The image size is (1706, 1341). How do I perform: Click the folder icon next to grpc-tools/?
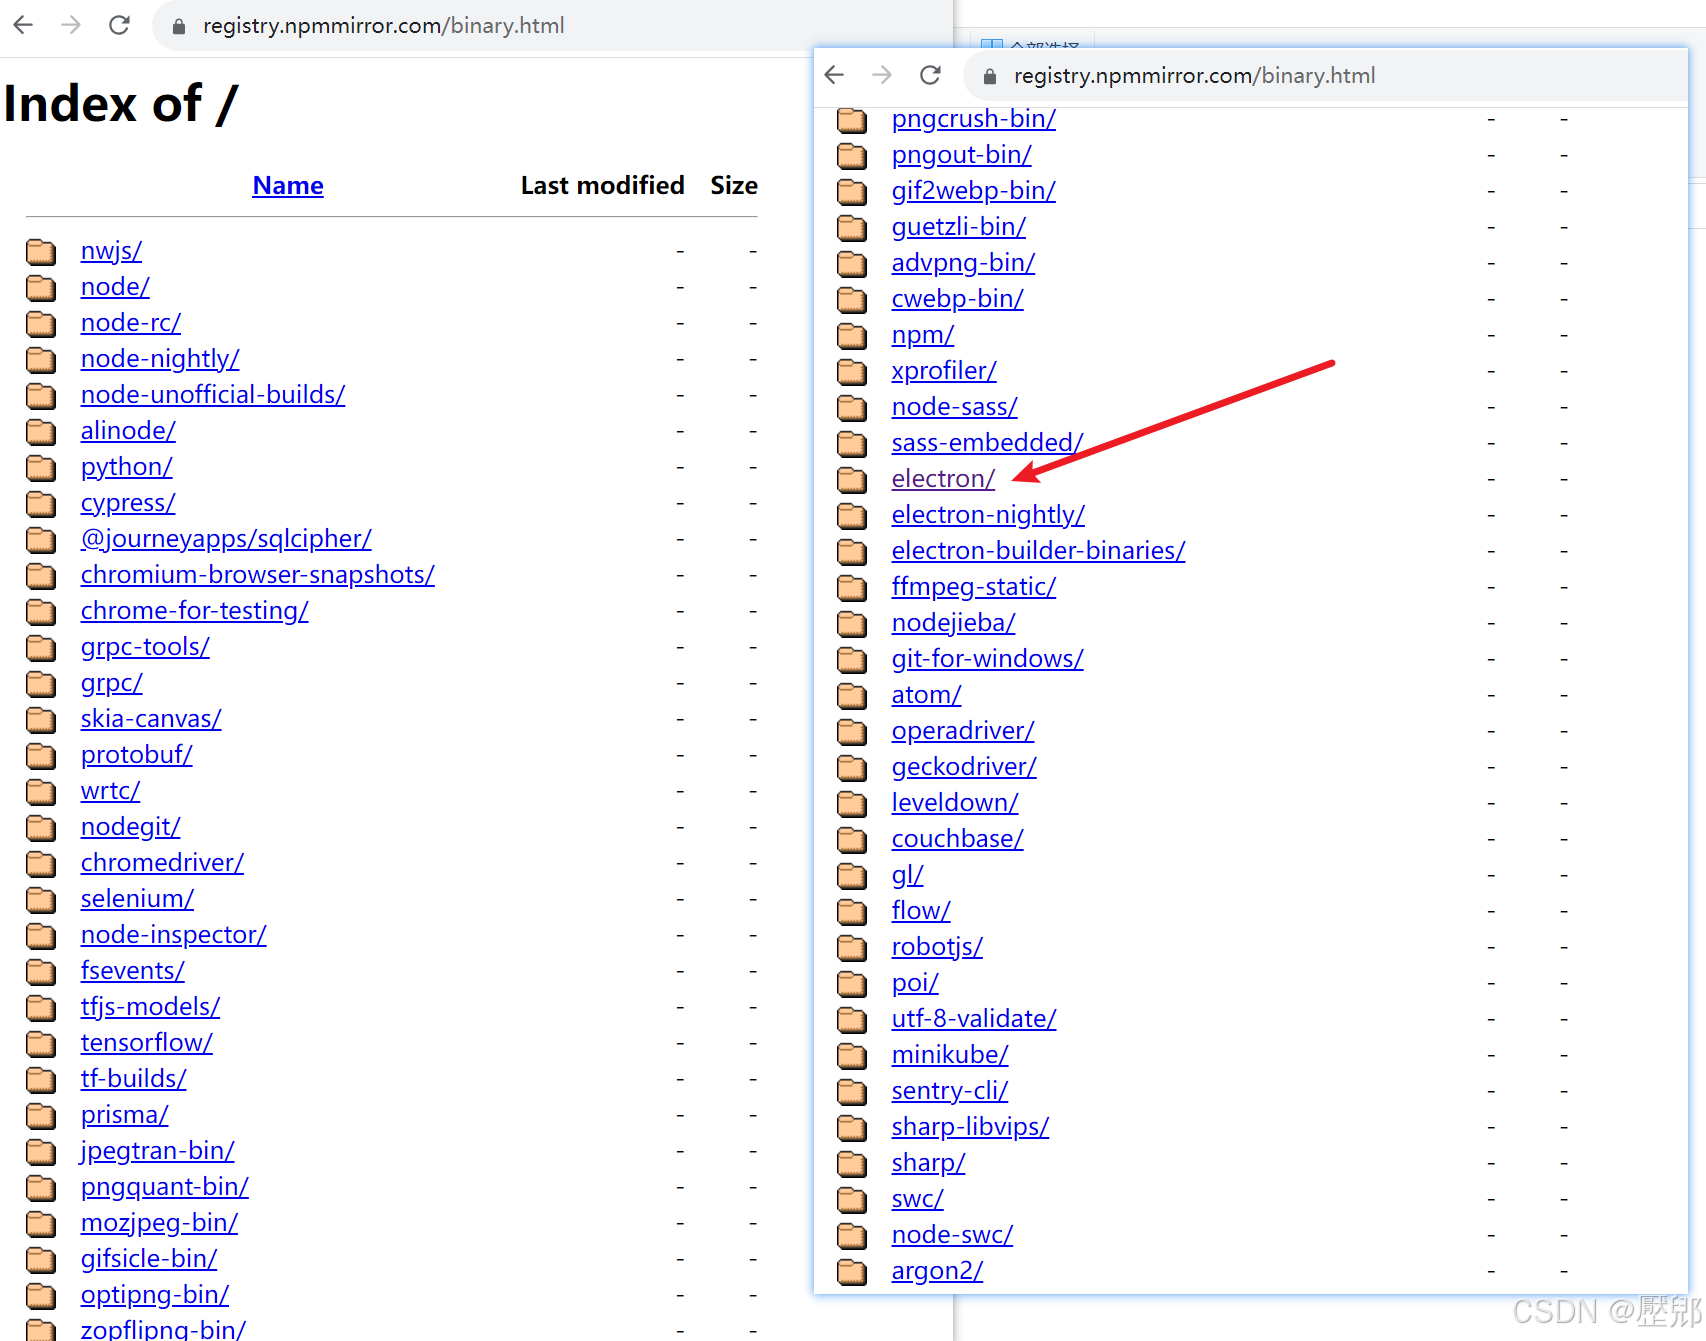(41, 647)
